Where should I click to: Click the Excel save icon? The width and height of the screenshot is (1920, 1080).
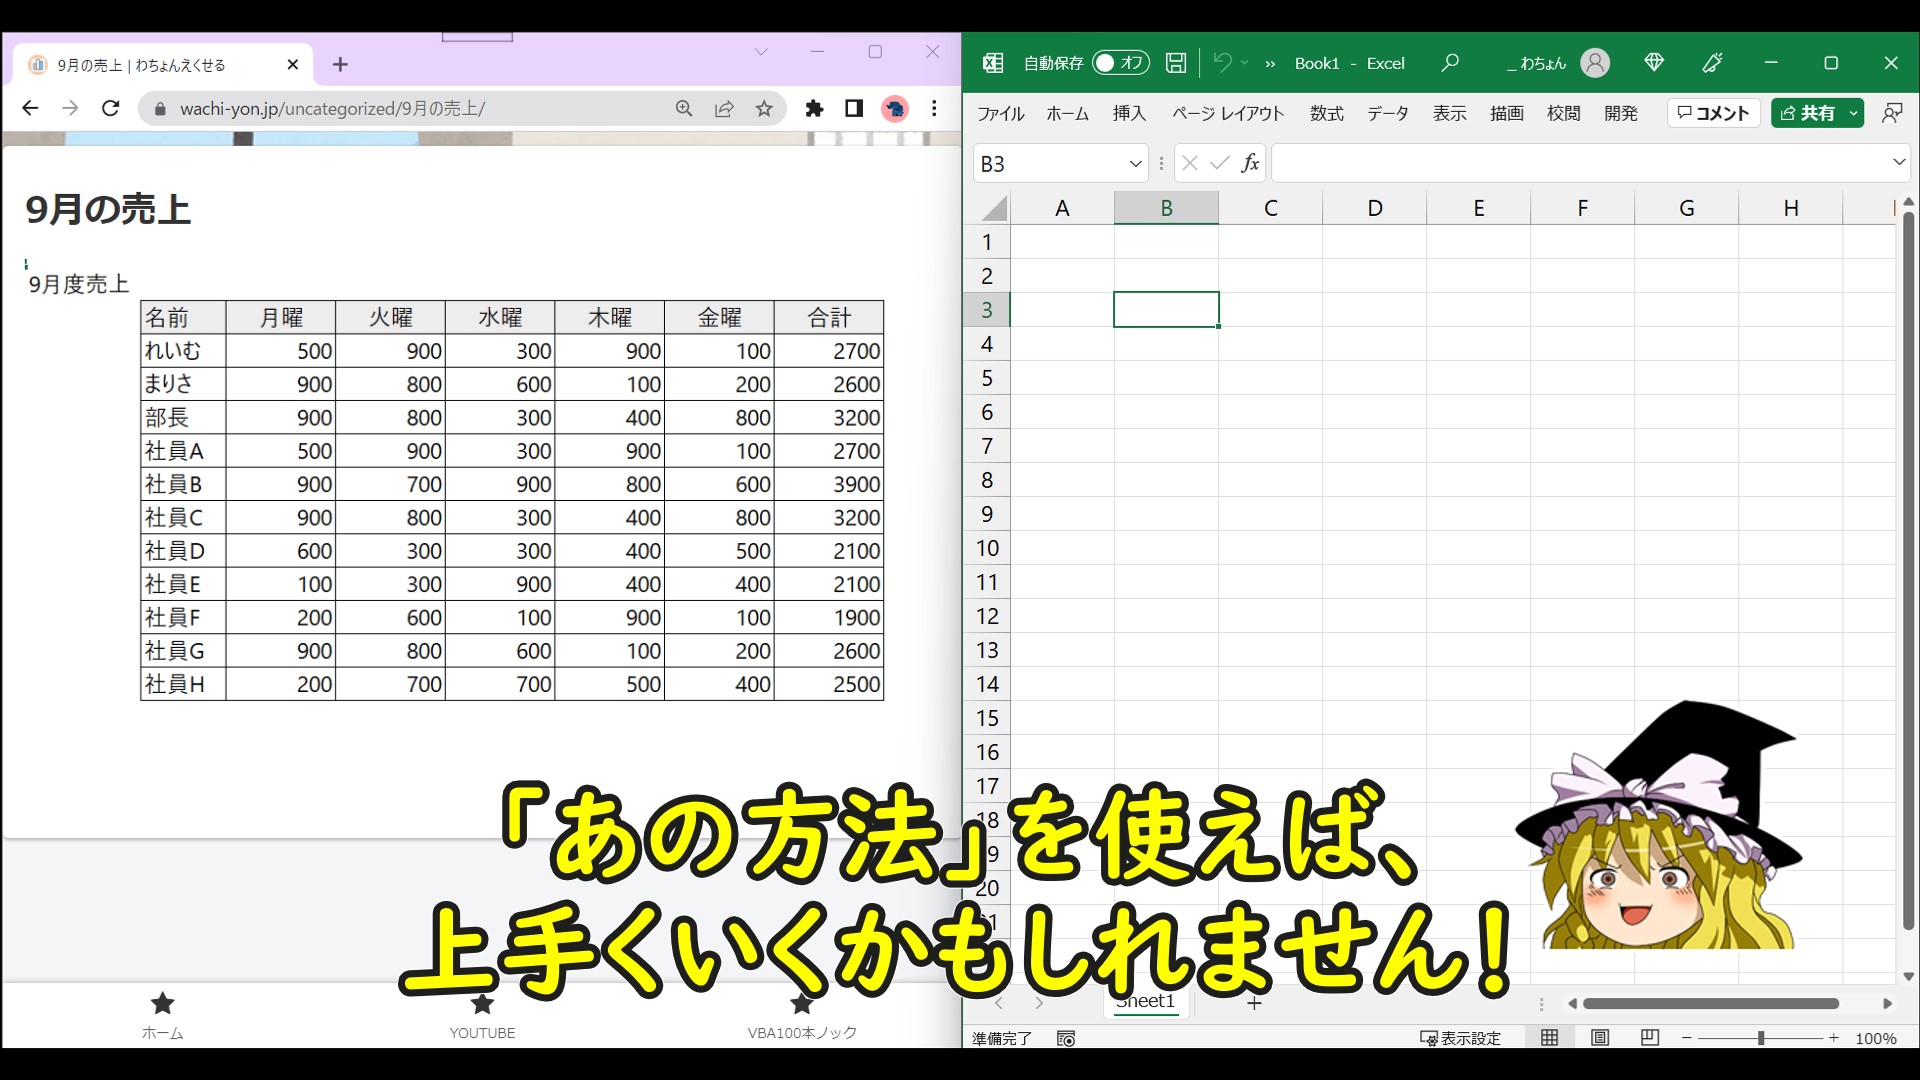point(1176,63)
